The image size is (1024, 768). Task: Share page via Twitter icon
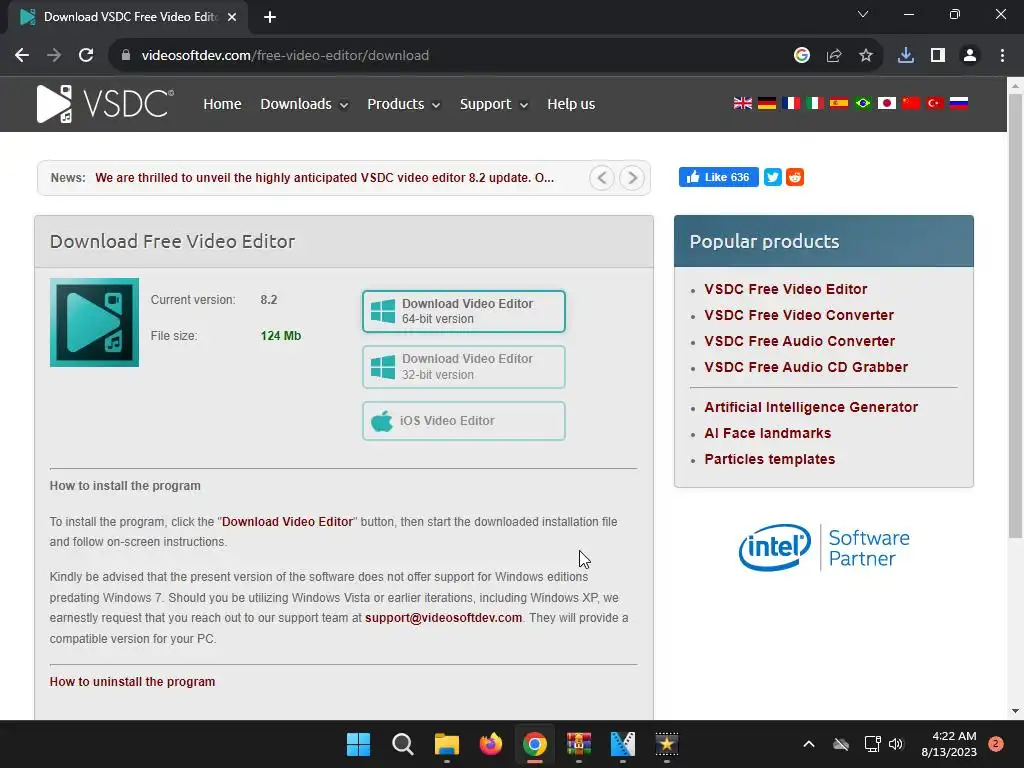coord(773,177)
